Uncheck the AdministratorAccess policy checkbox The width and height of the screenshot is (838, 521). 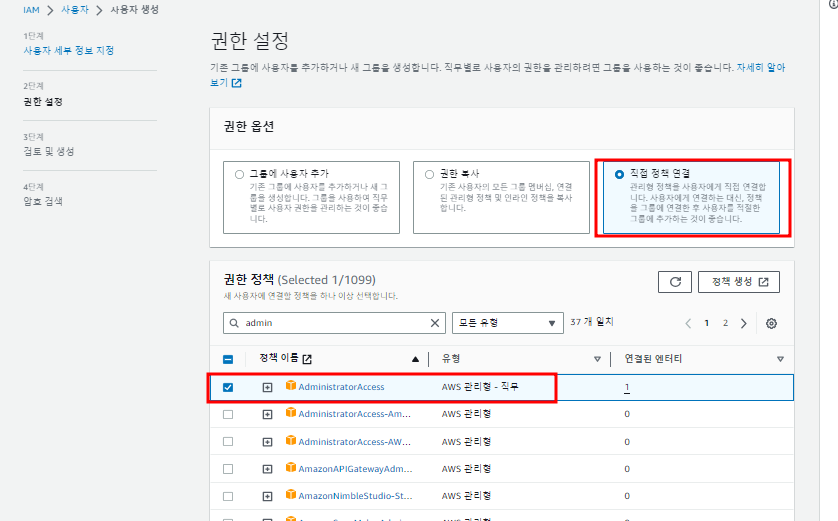coord(228,387)
